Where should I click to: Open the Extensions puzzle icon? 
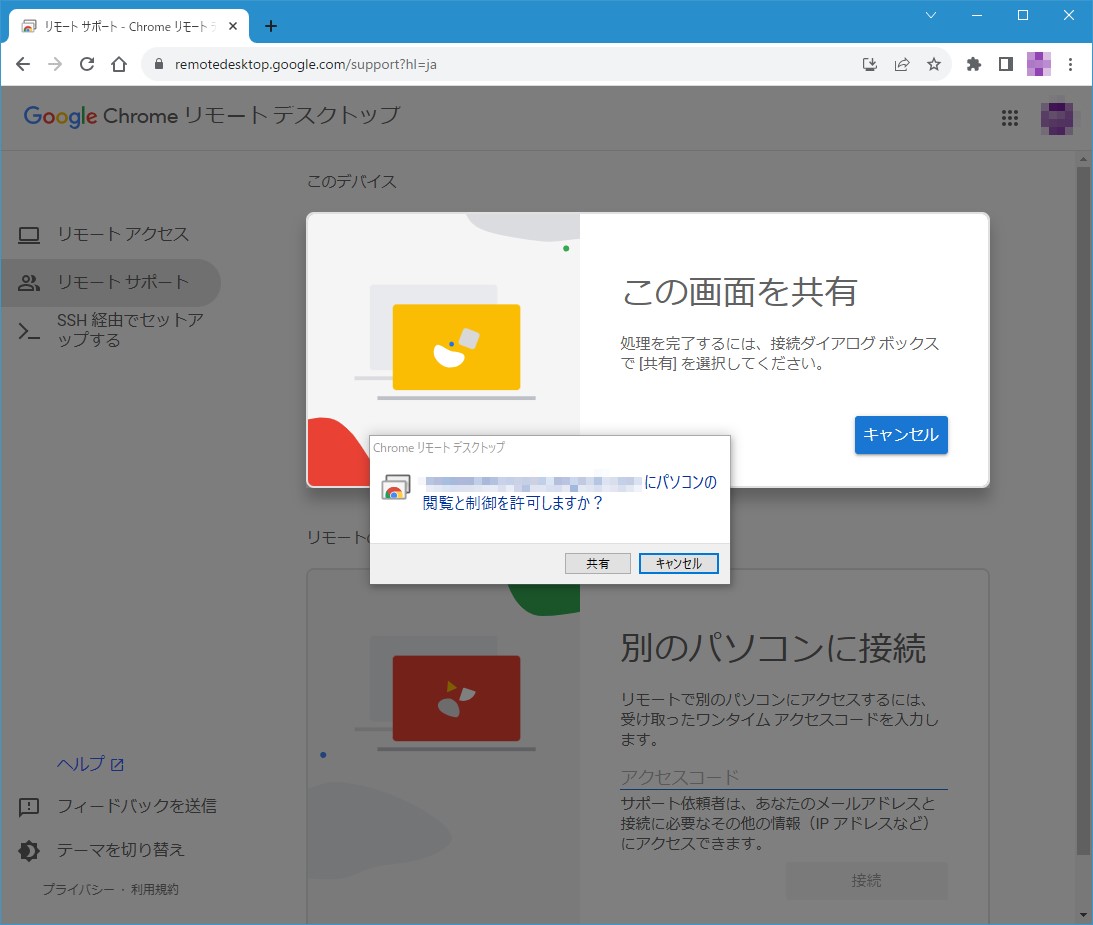pos(974,64)
